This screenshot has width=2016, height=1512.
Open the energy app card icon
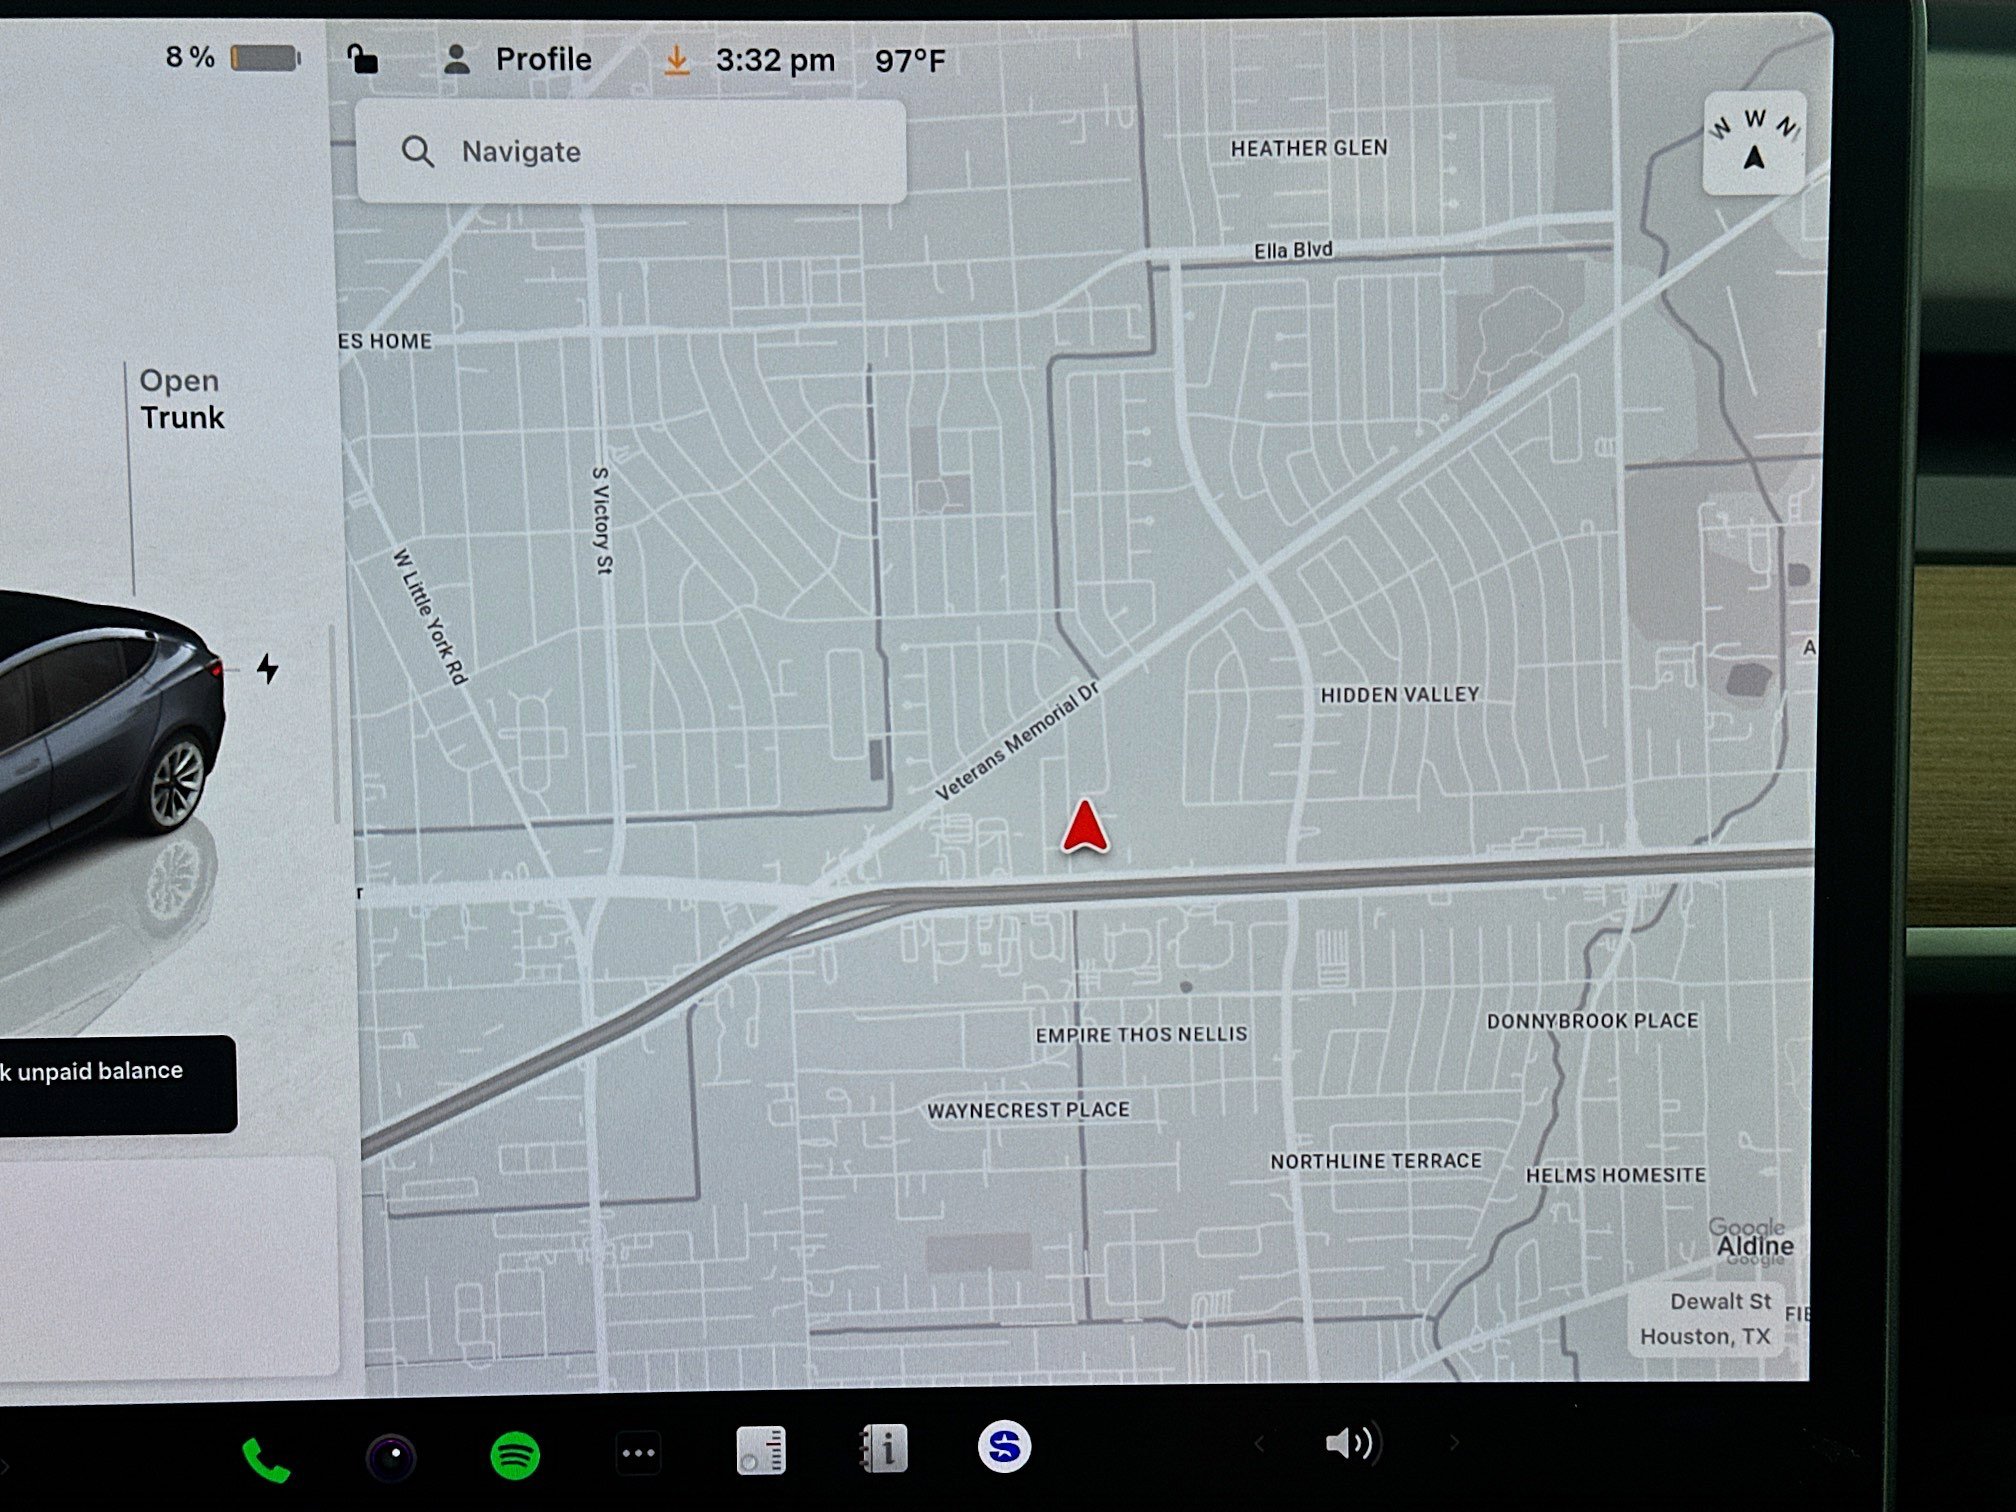[x=761, y=1450]
